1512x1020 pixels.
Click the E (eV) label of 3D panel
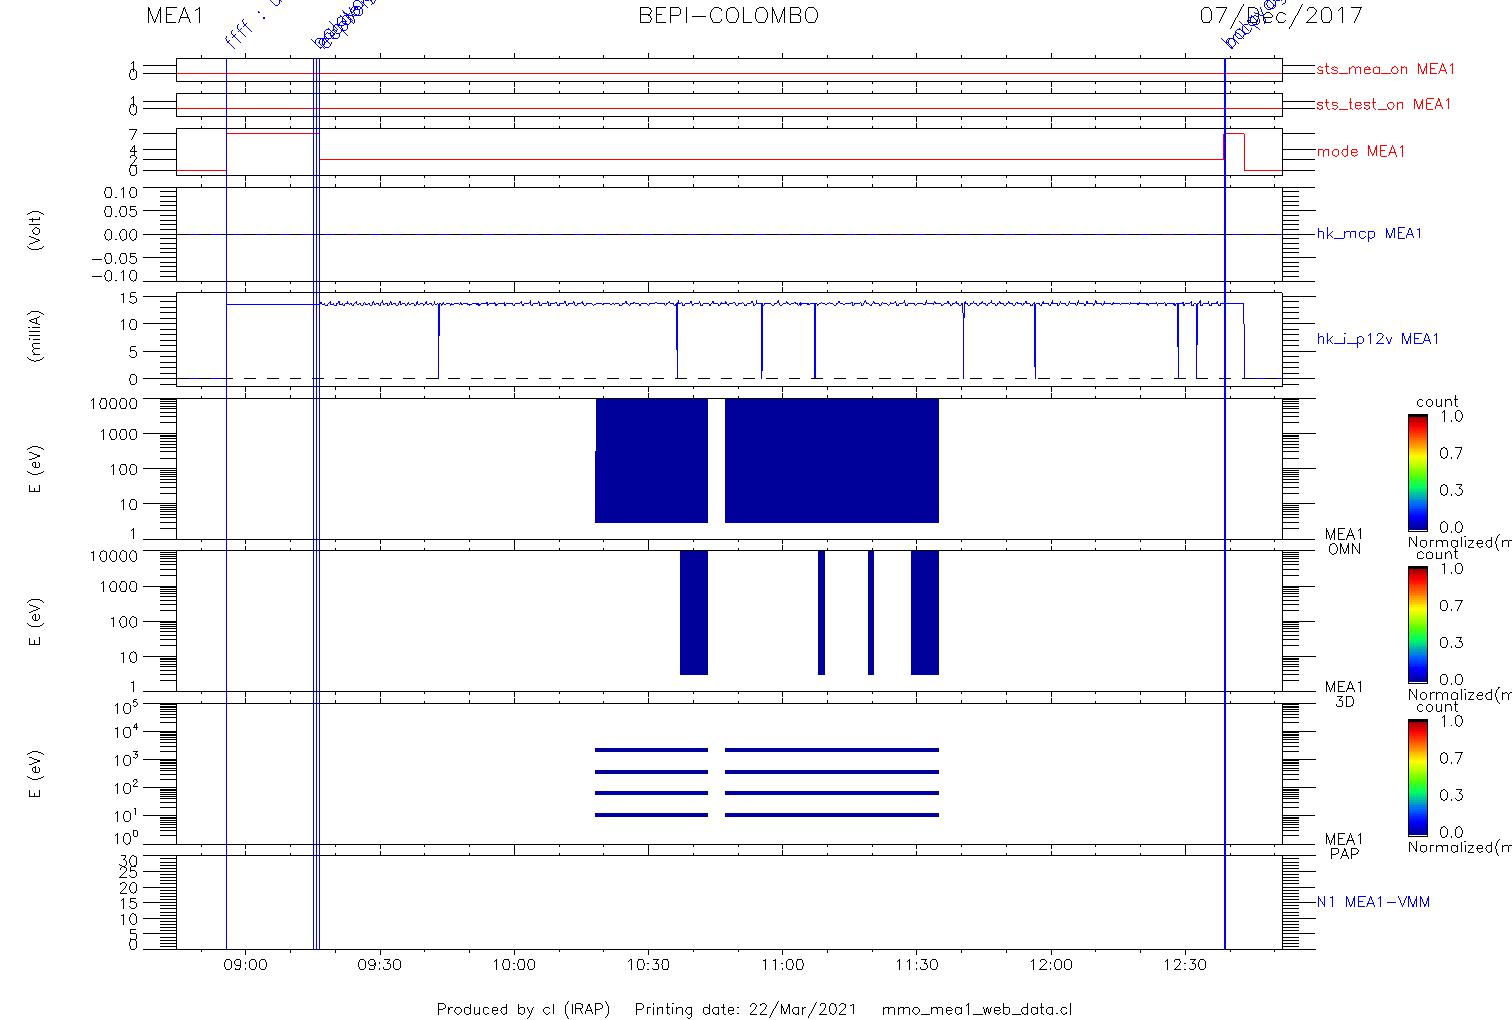36,621
